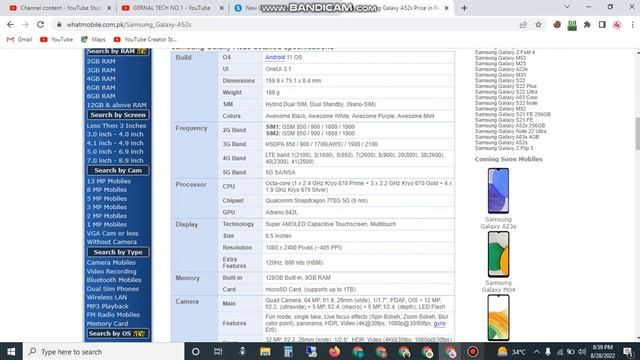Open the YouTube bookmark

56,40
